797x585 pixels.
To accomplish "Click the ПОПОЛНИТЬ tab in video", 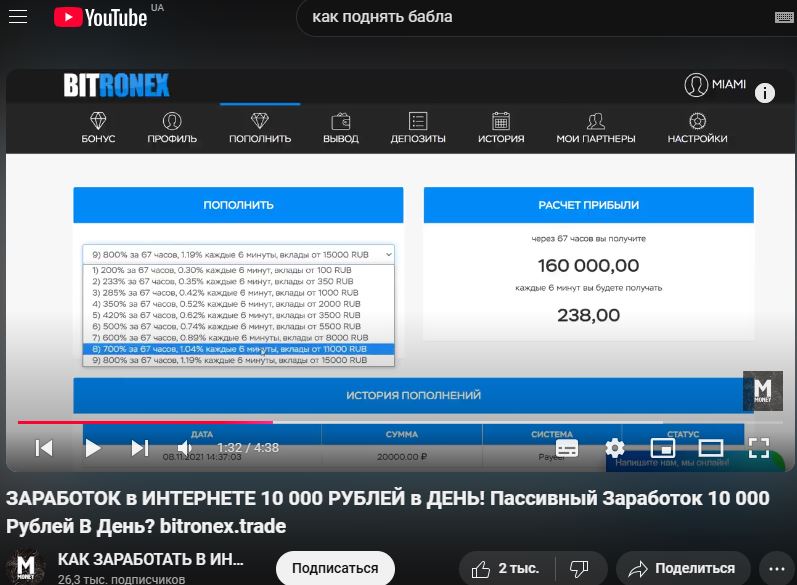I will coord(260,128).
